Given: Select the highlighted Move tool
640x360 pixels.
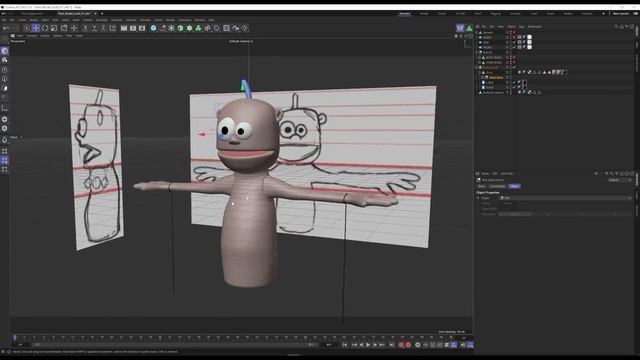Looking at the screenshot, I should [x=36, y=28].
